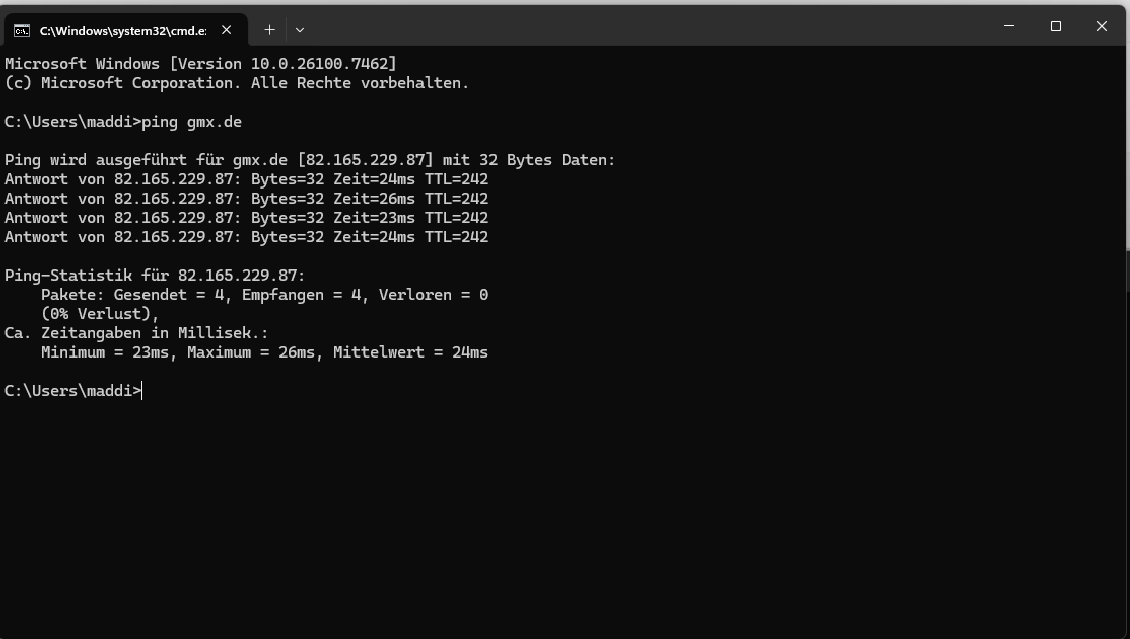Click the Pakete Gesendet summary line
This screenshot has width=1130, height=639.
[264, 295]
